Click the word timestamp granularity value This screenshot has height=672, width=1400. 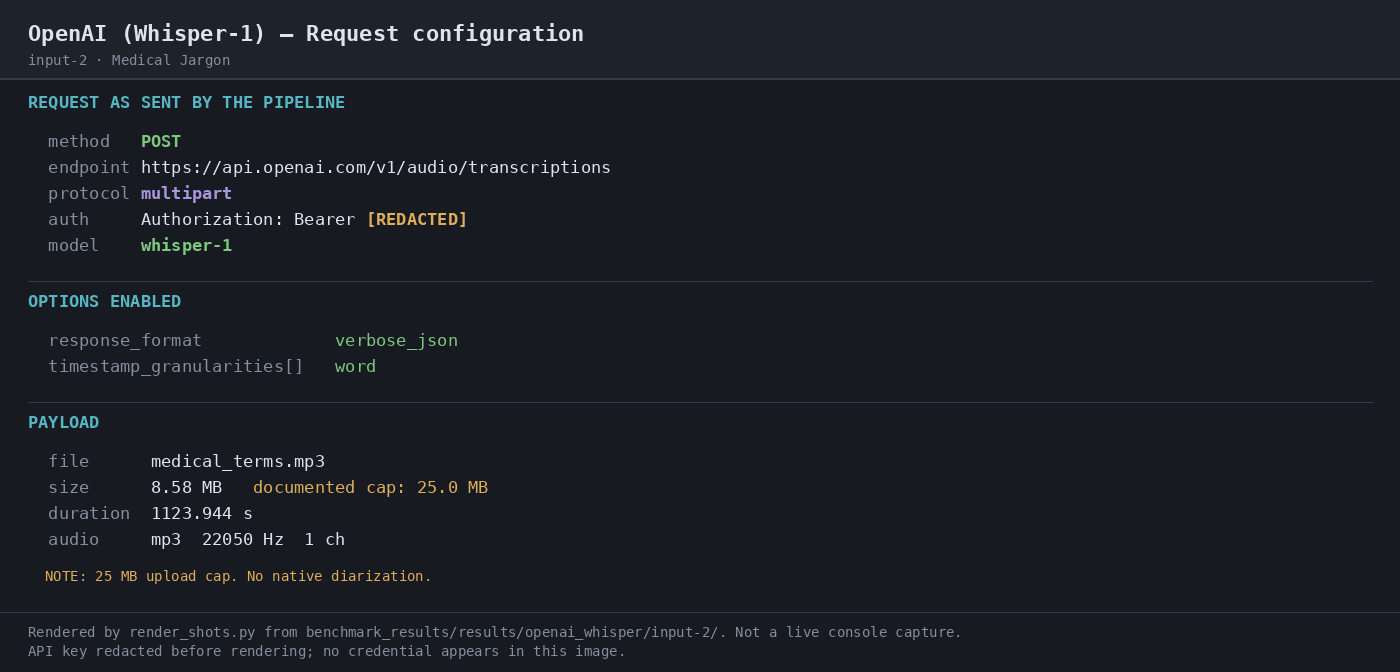click(x=355, y=366)
